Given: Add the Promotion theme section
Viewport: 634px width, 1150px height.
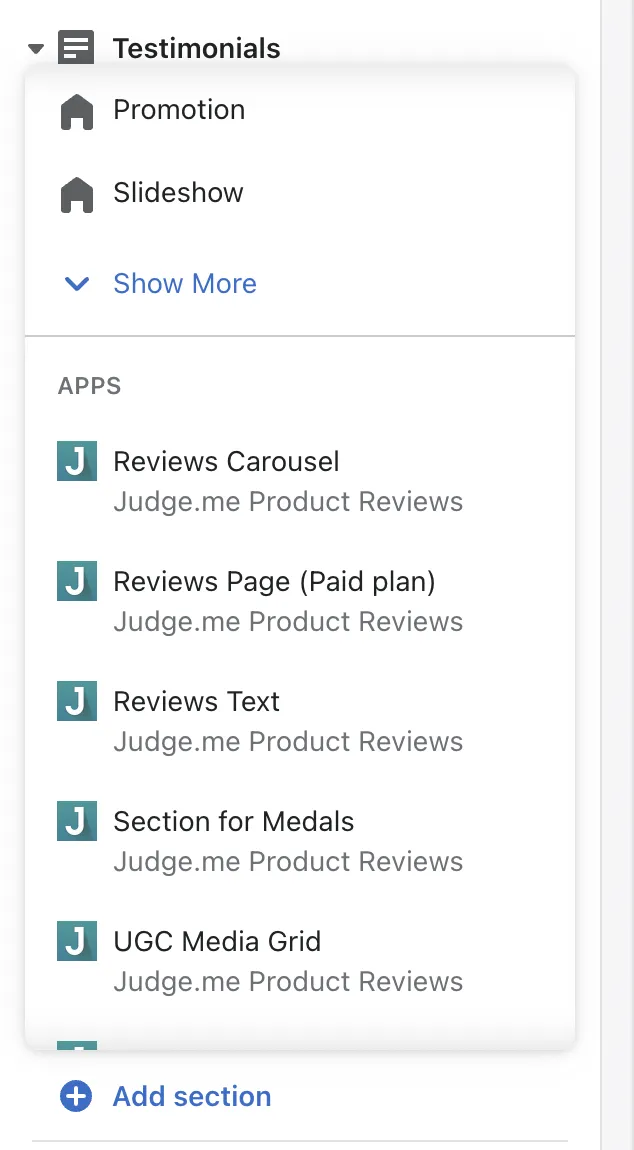Looking at the screenshot, I should click(300, 111).
